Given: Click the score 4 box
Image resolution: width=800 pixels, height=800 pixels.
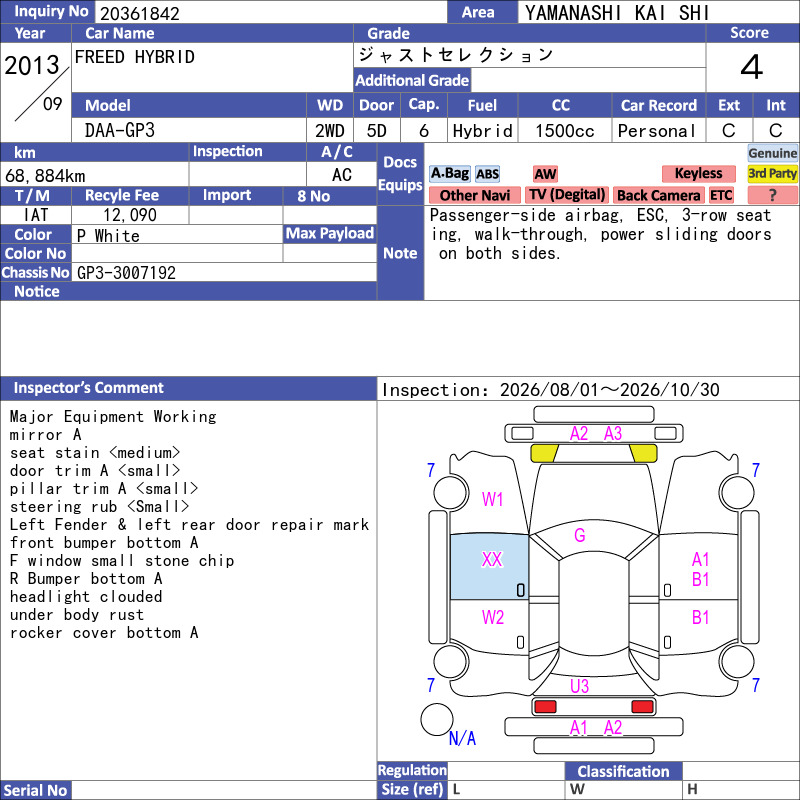Looking at the screenshot, I should point(752,67).
